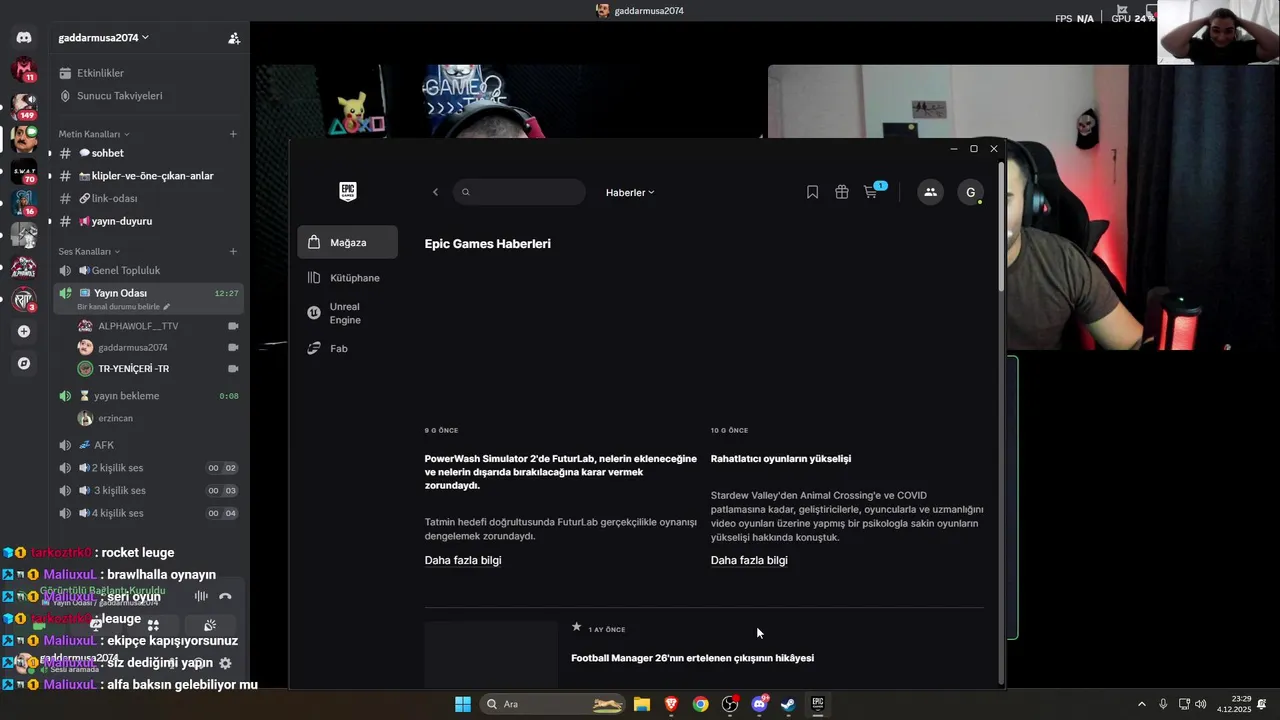Disconnect from voice call
The height and width of the screenshot is (720, 1280).
(x=225, y=596)
